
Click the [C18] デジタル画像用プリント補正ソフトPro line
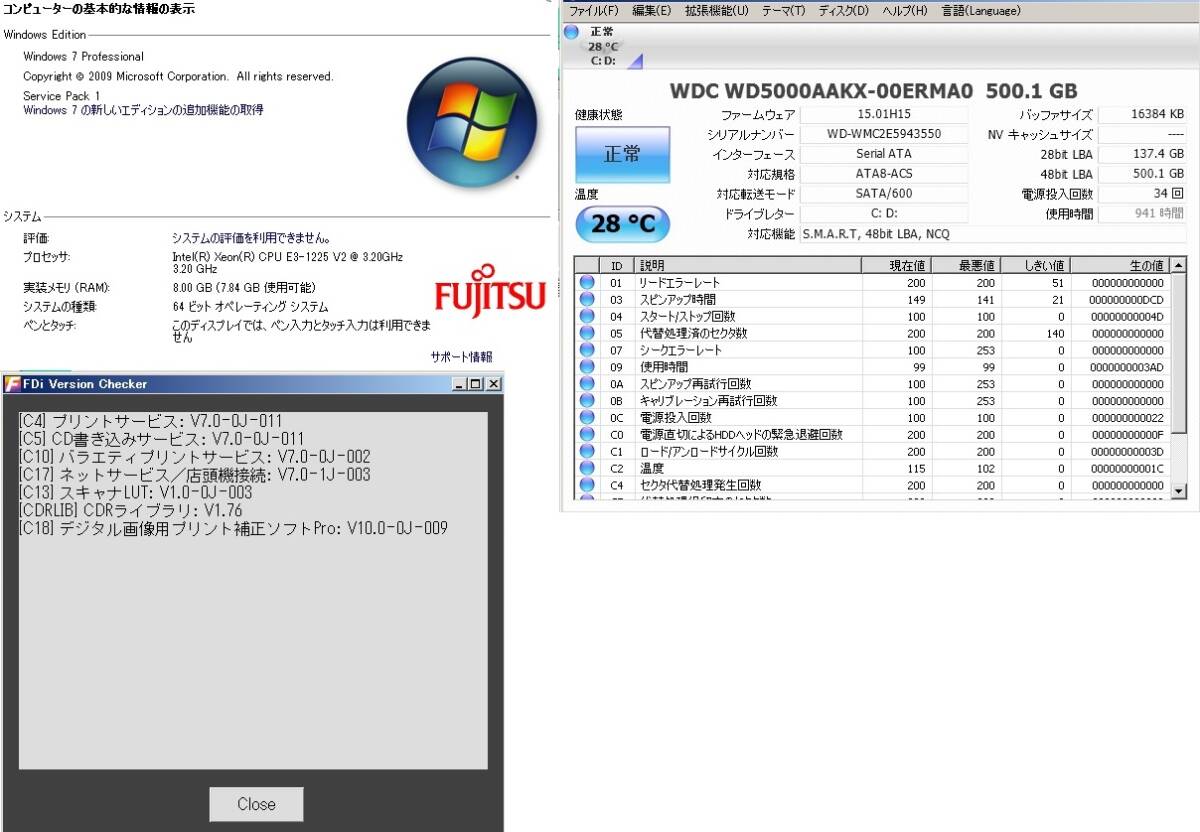(x=233, y=528)
